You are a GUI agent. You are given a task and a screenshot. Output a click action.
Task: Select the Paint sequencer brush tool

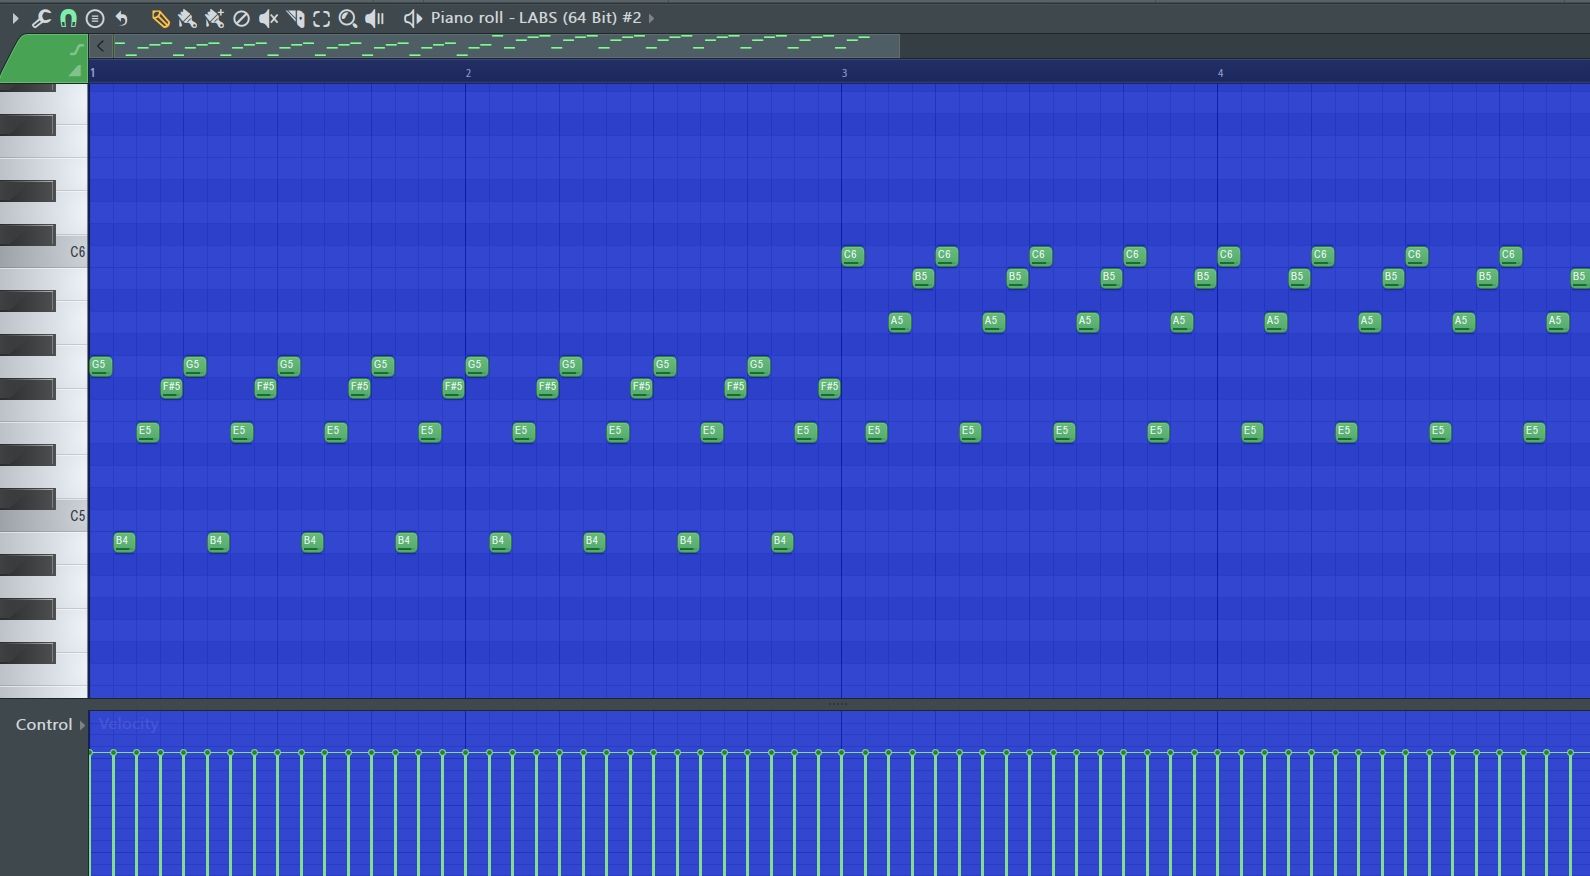click(214, 18)
